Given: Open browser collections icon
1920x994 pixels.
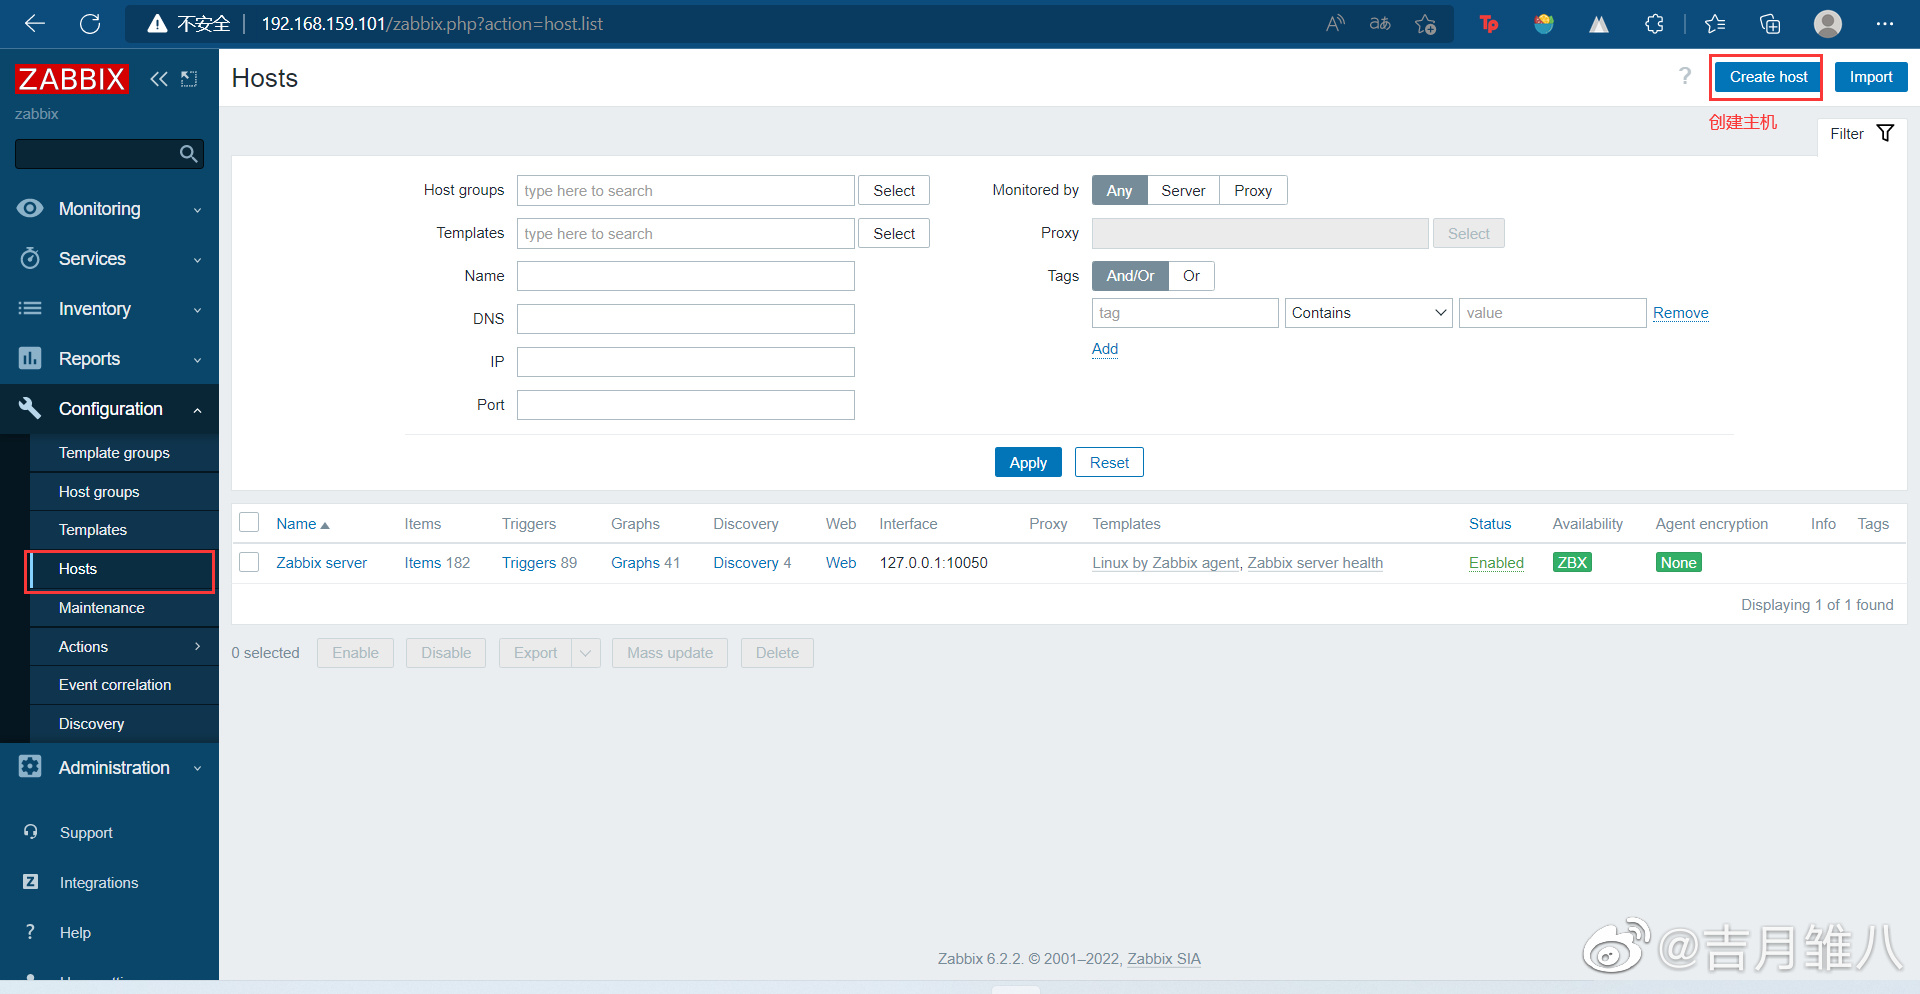Looking at the screenshot, I should (x=1770, y=24).
